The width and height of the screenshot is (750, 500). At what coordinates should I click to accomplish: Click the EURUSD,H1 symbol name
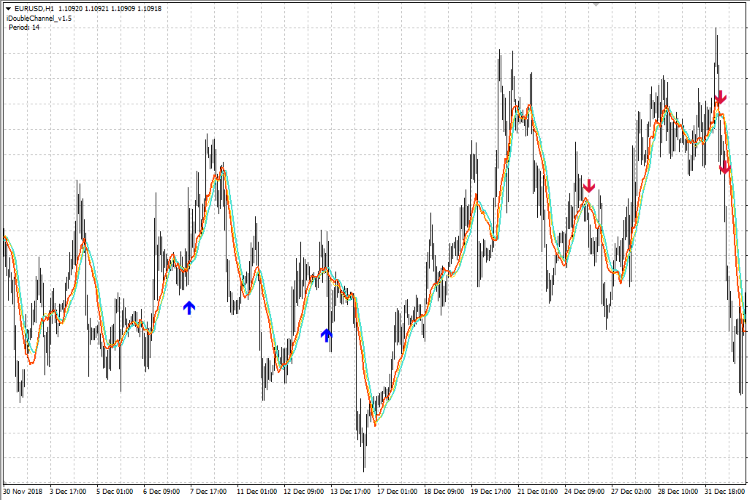34,7
